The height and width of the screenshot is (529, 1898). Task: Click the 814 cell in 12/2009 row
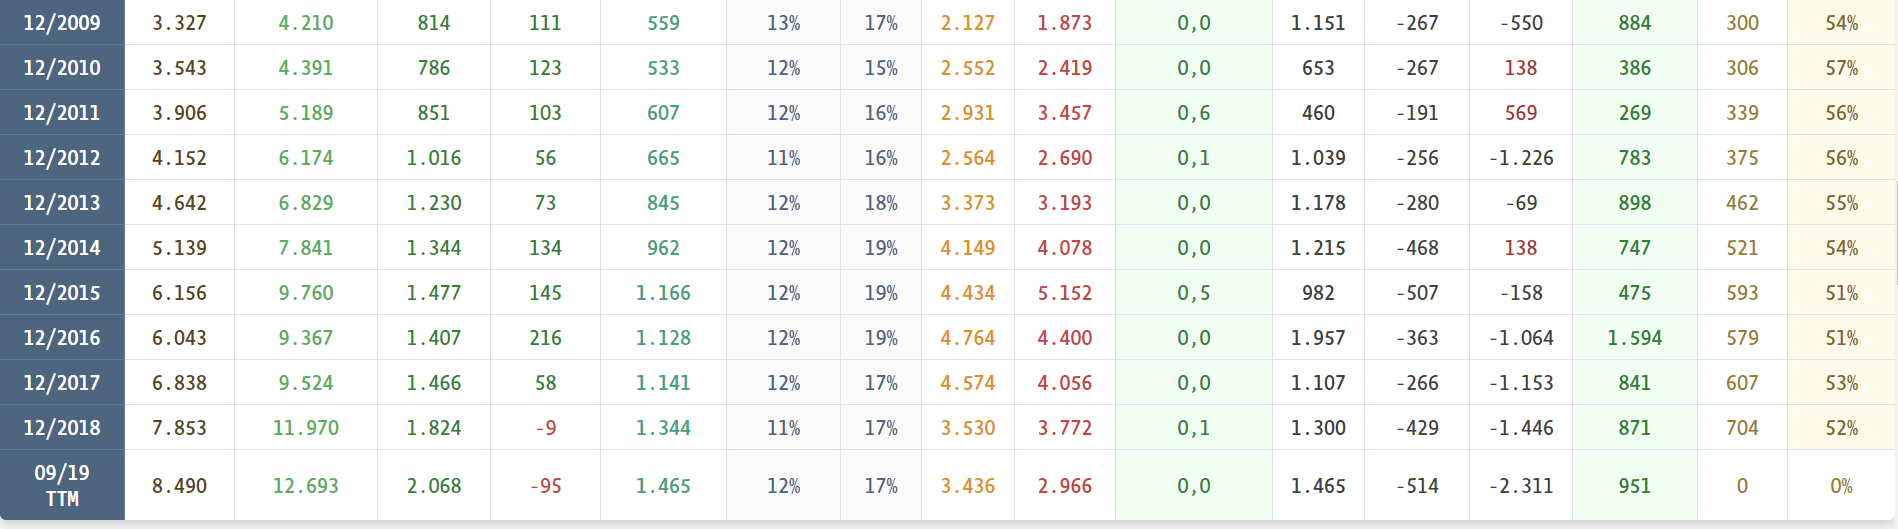coord(434,23)
